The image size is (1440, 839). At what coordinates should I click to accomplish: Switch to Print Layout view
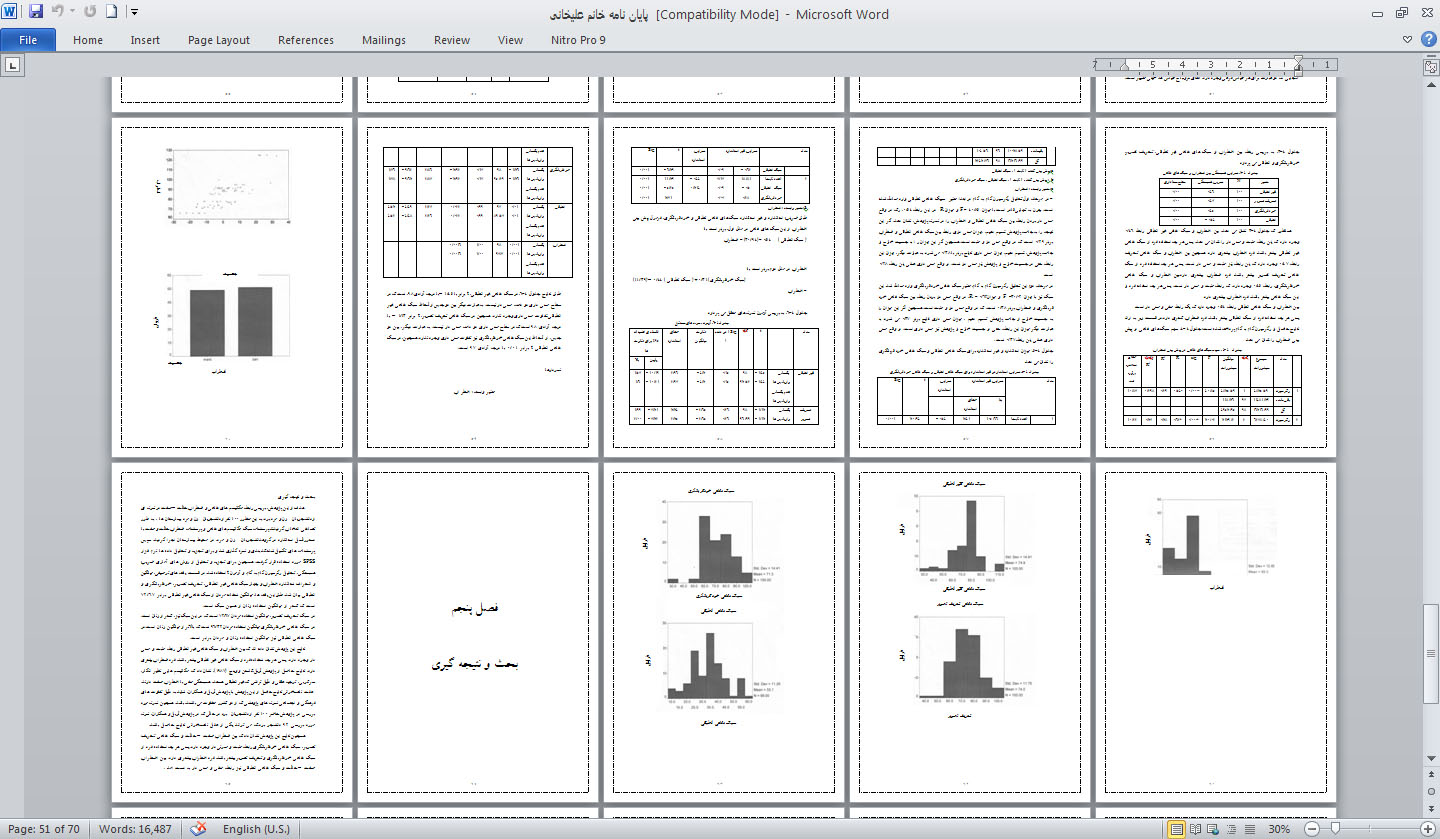(x=1177, y=829)
